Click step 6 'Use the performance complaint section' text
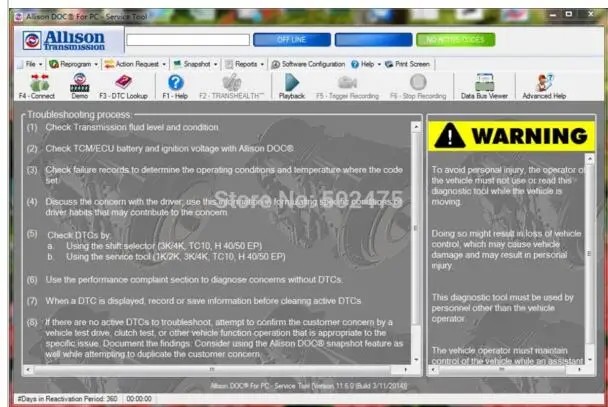The image size is (608, 407). 194,280
